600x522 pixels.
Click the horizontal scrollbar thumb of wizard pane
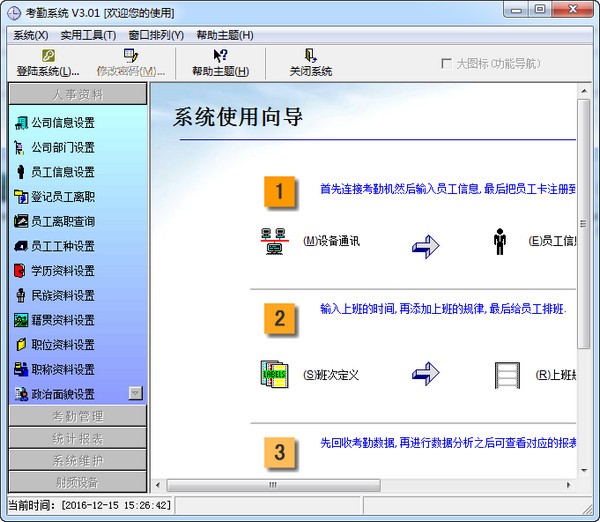point(273,485)
